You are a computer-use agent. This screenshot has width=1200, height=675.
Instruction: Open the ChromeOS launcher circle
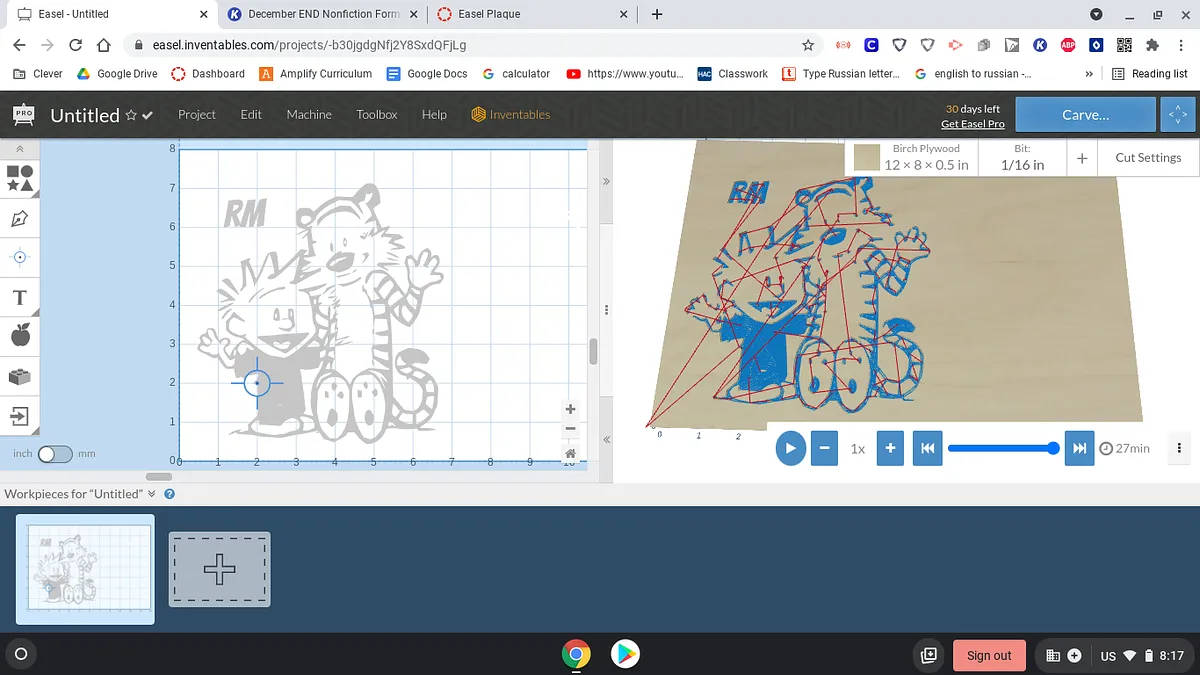20,655
